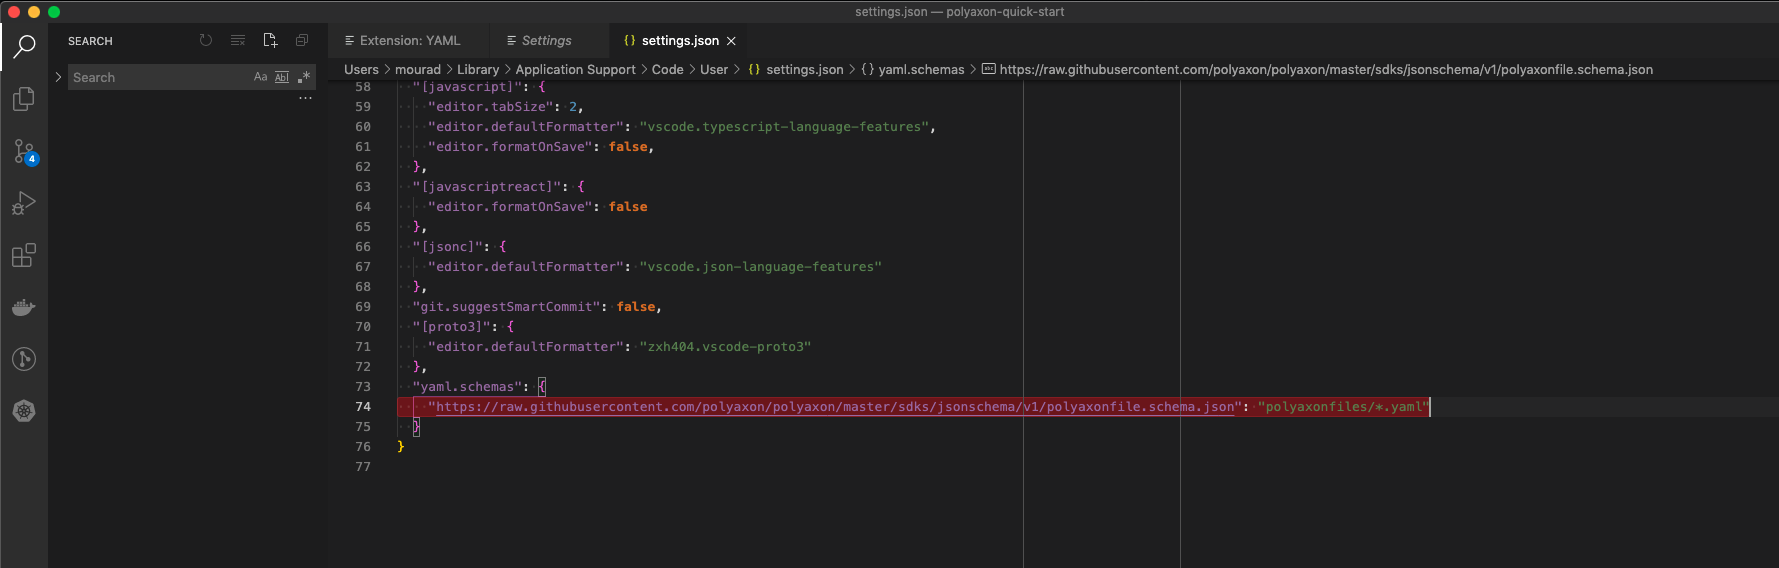Close the settings.json tab
Viewport: 1779px width, 568px height.
(x=731, y=41)
